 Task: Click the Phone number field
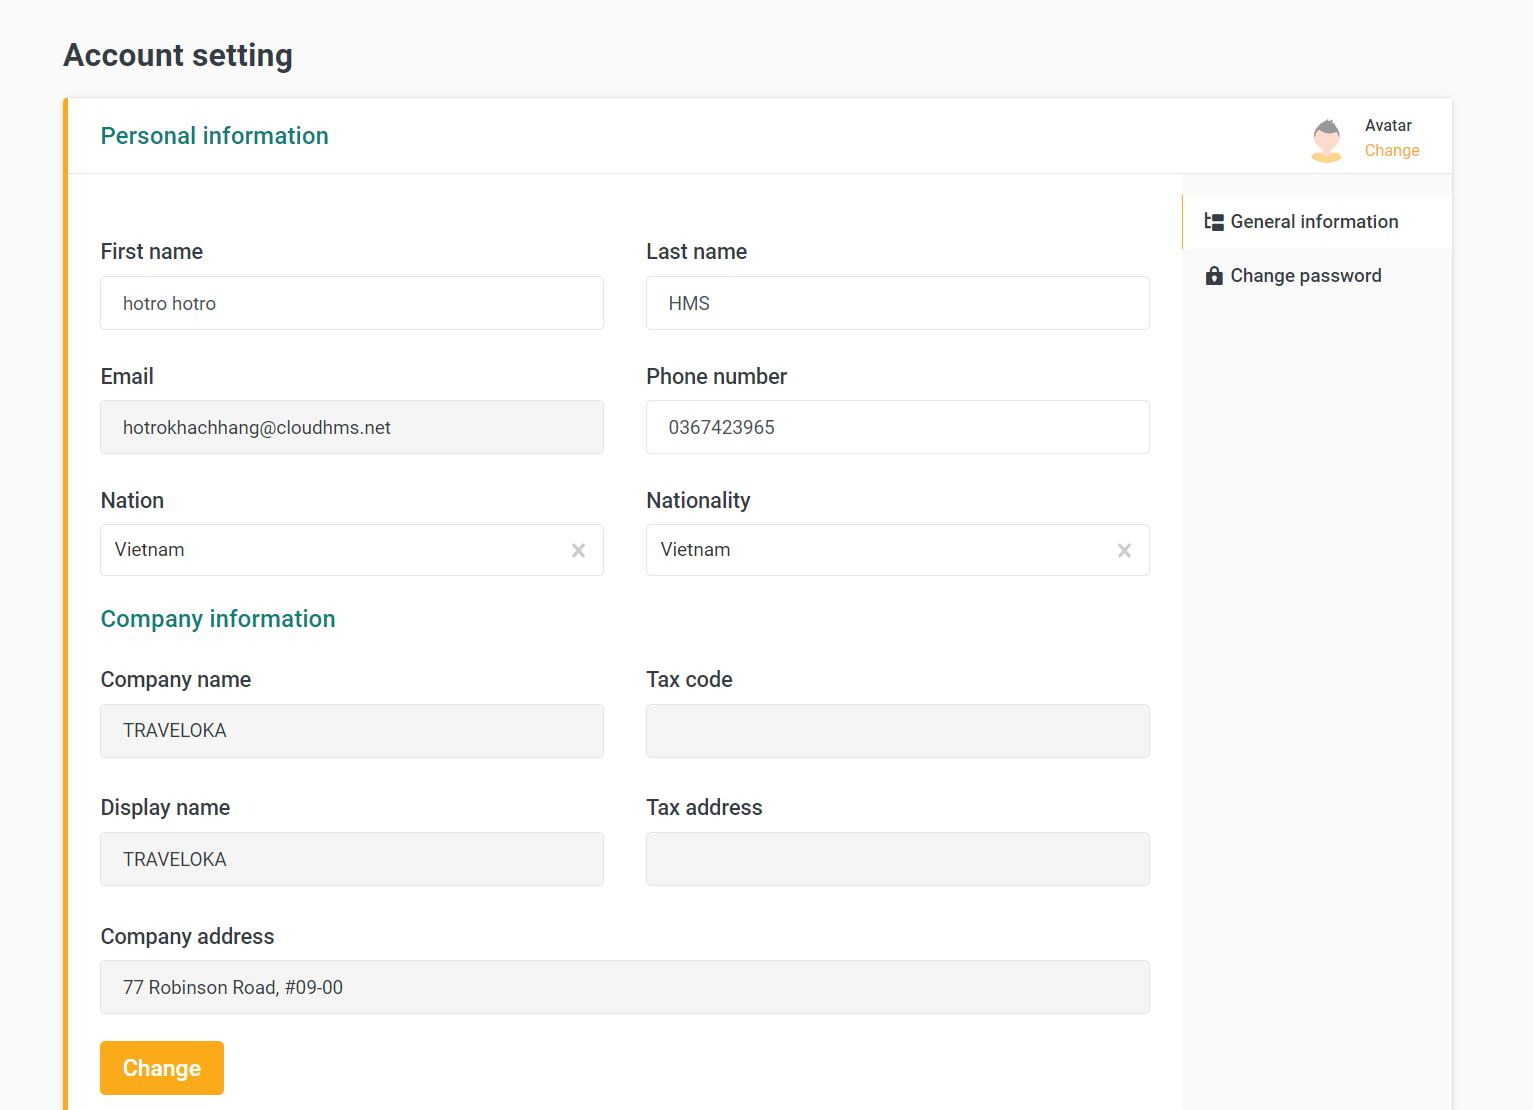[x=897, y=427]
